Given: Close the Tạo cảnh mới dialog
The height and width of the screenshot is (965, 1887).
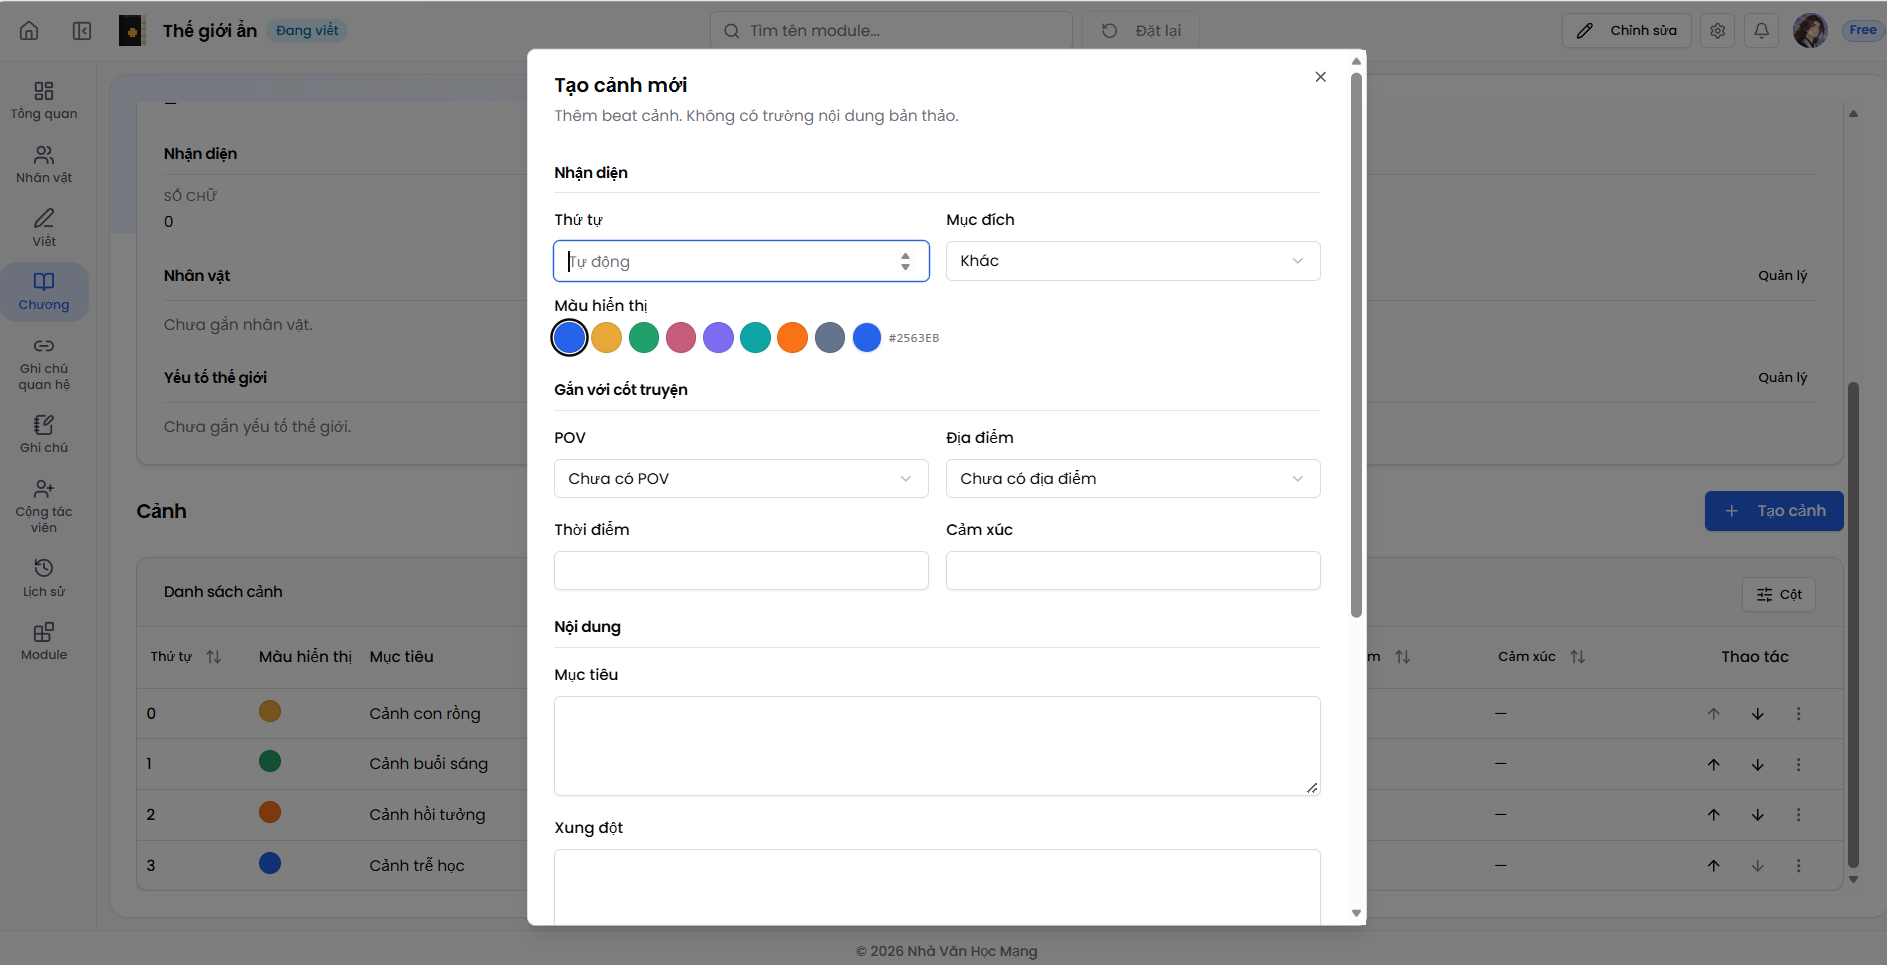Looking at the screenshot, I should tap(1320, 77).
